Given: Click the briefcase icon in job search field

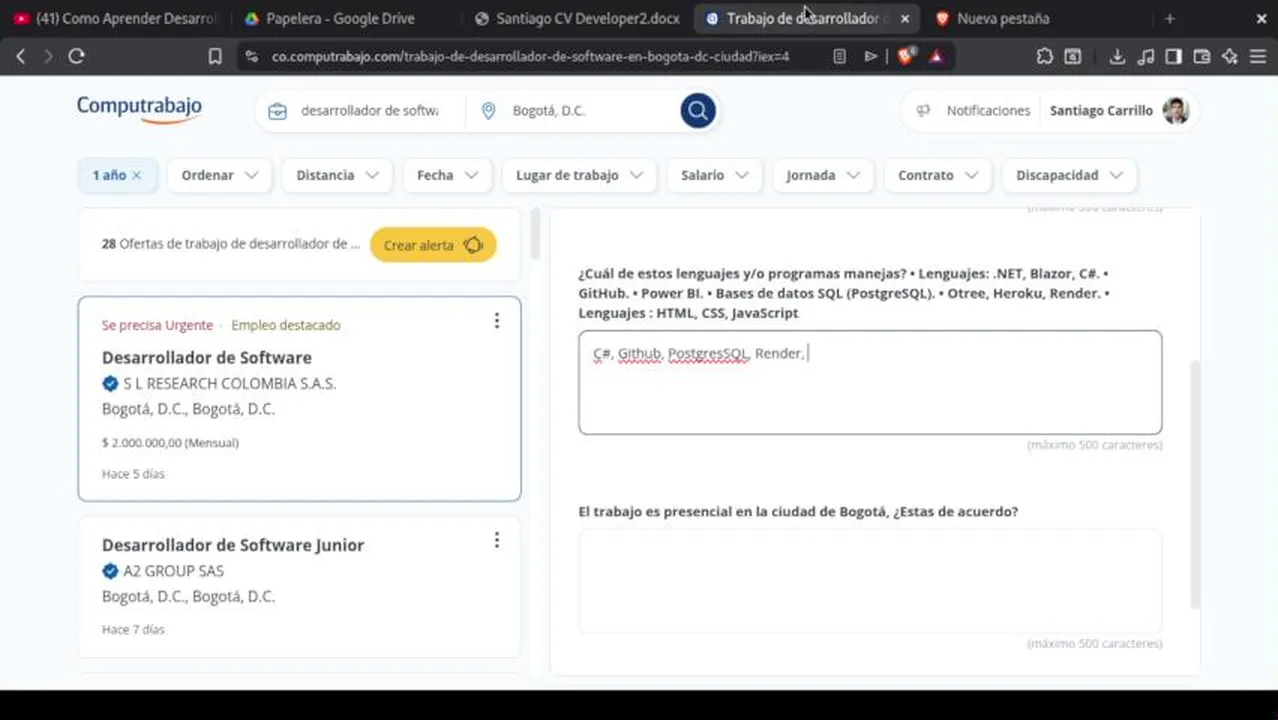Looking at the screenshot, I should point(278,111).
